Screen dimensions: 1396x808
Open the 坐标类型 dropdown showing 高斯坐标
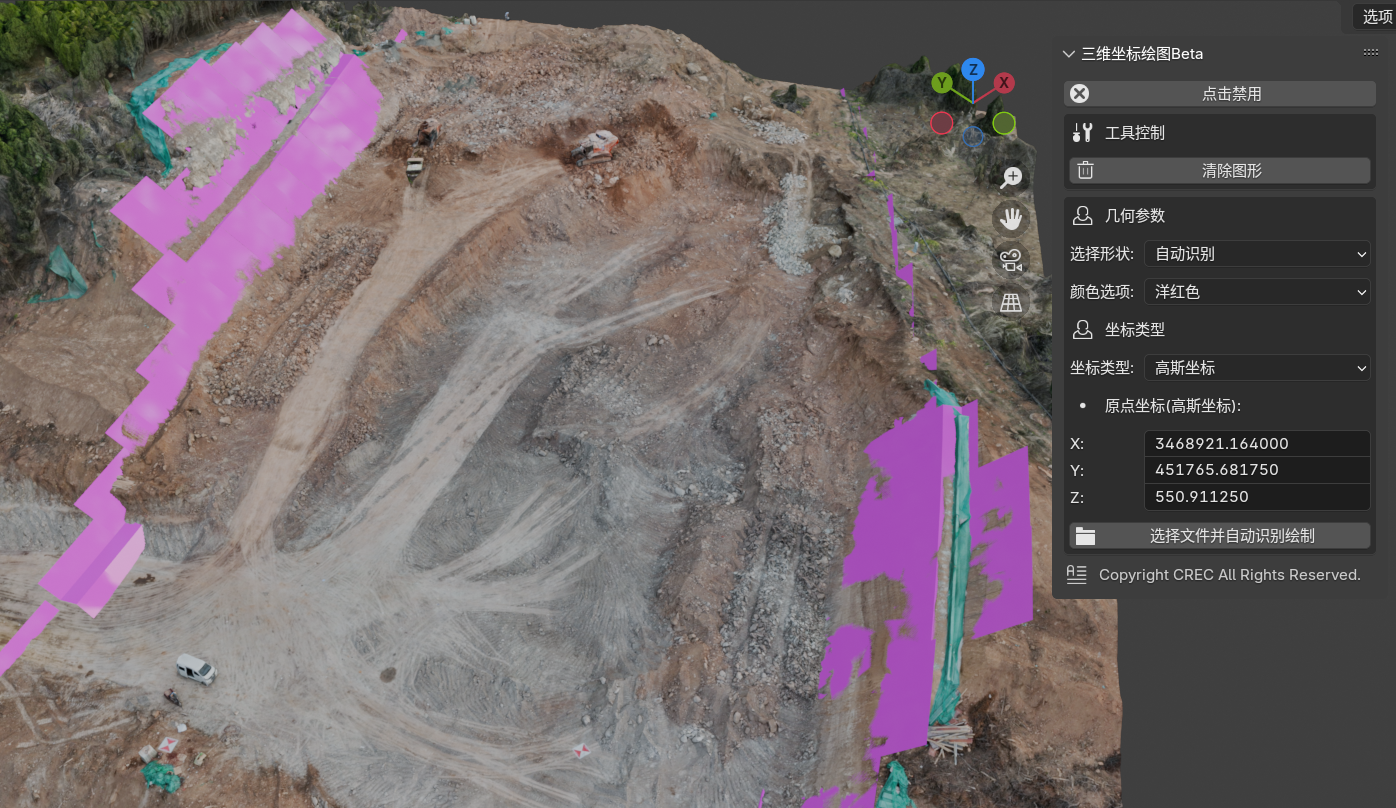[x=1256, y=368]
